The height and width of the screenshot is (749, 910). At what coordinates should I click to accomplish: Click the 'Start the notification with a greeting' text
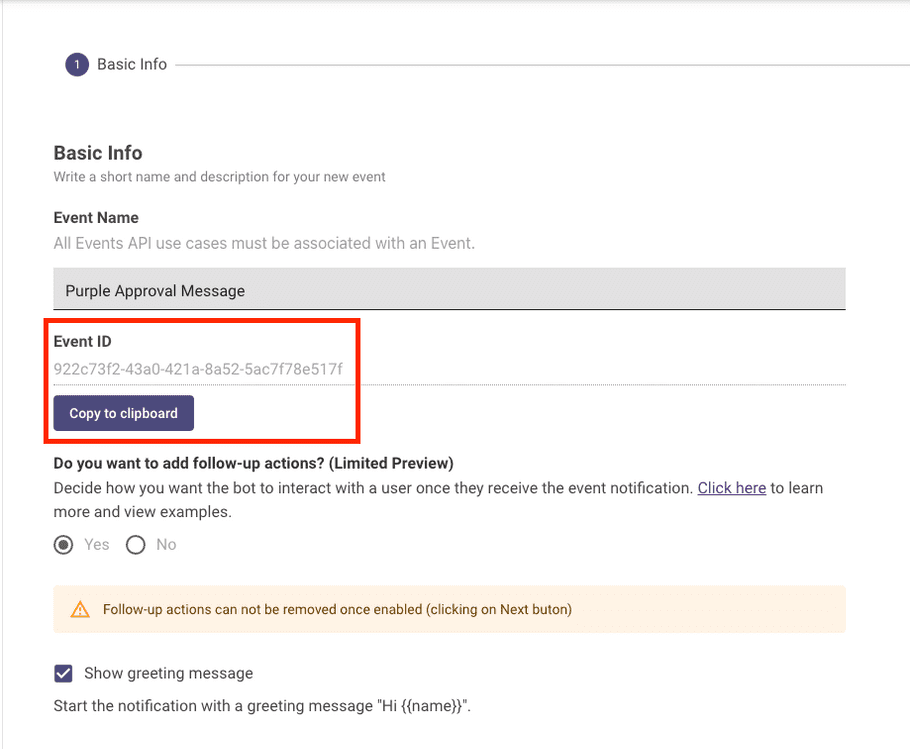(262, 706)
